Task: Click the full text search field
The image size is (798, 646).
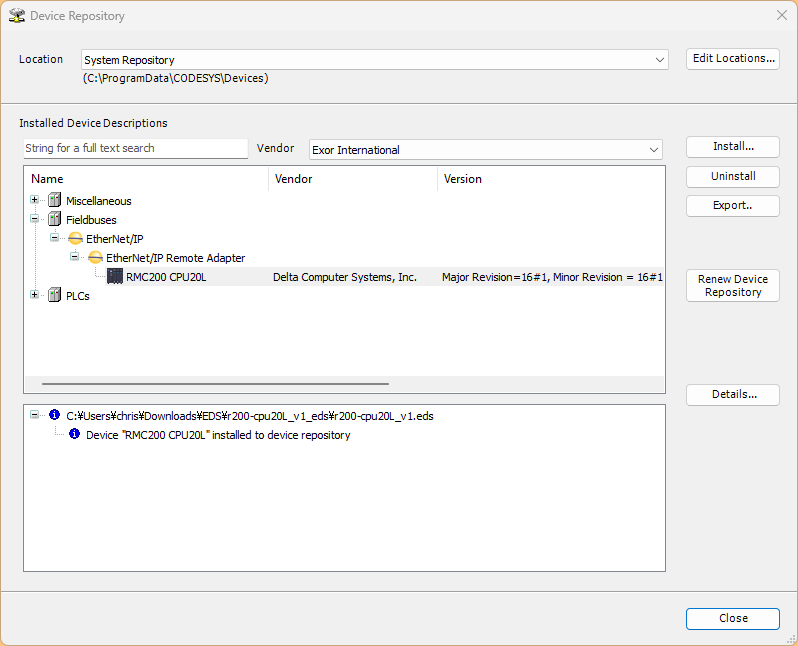Action: 135,148
